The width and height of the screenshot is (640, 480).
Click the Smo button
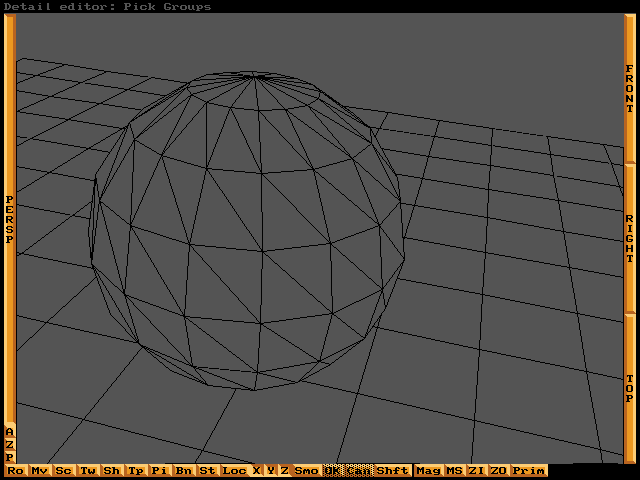(x=307, y=471)
